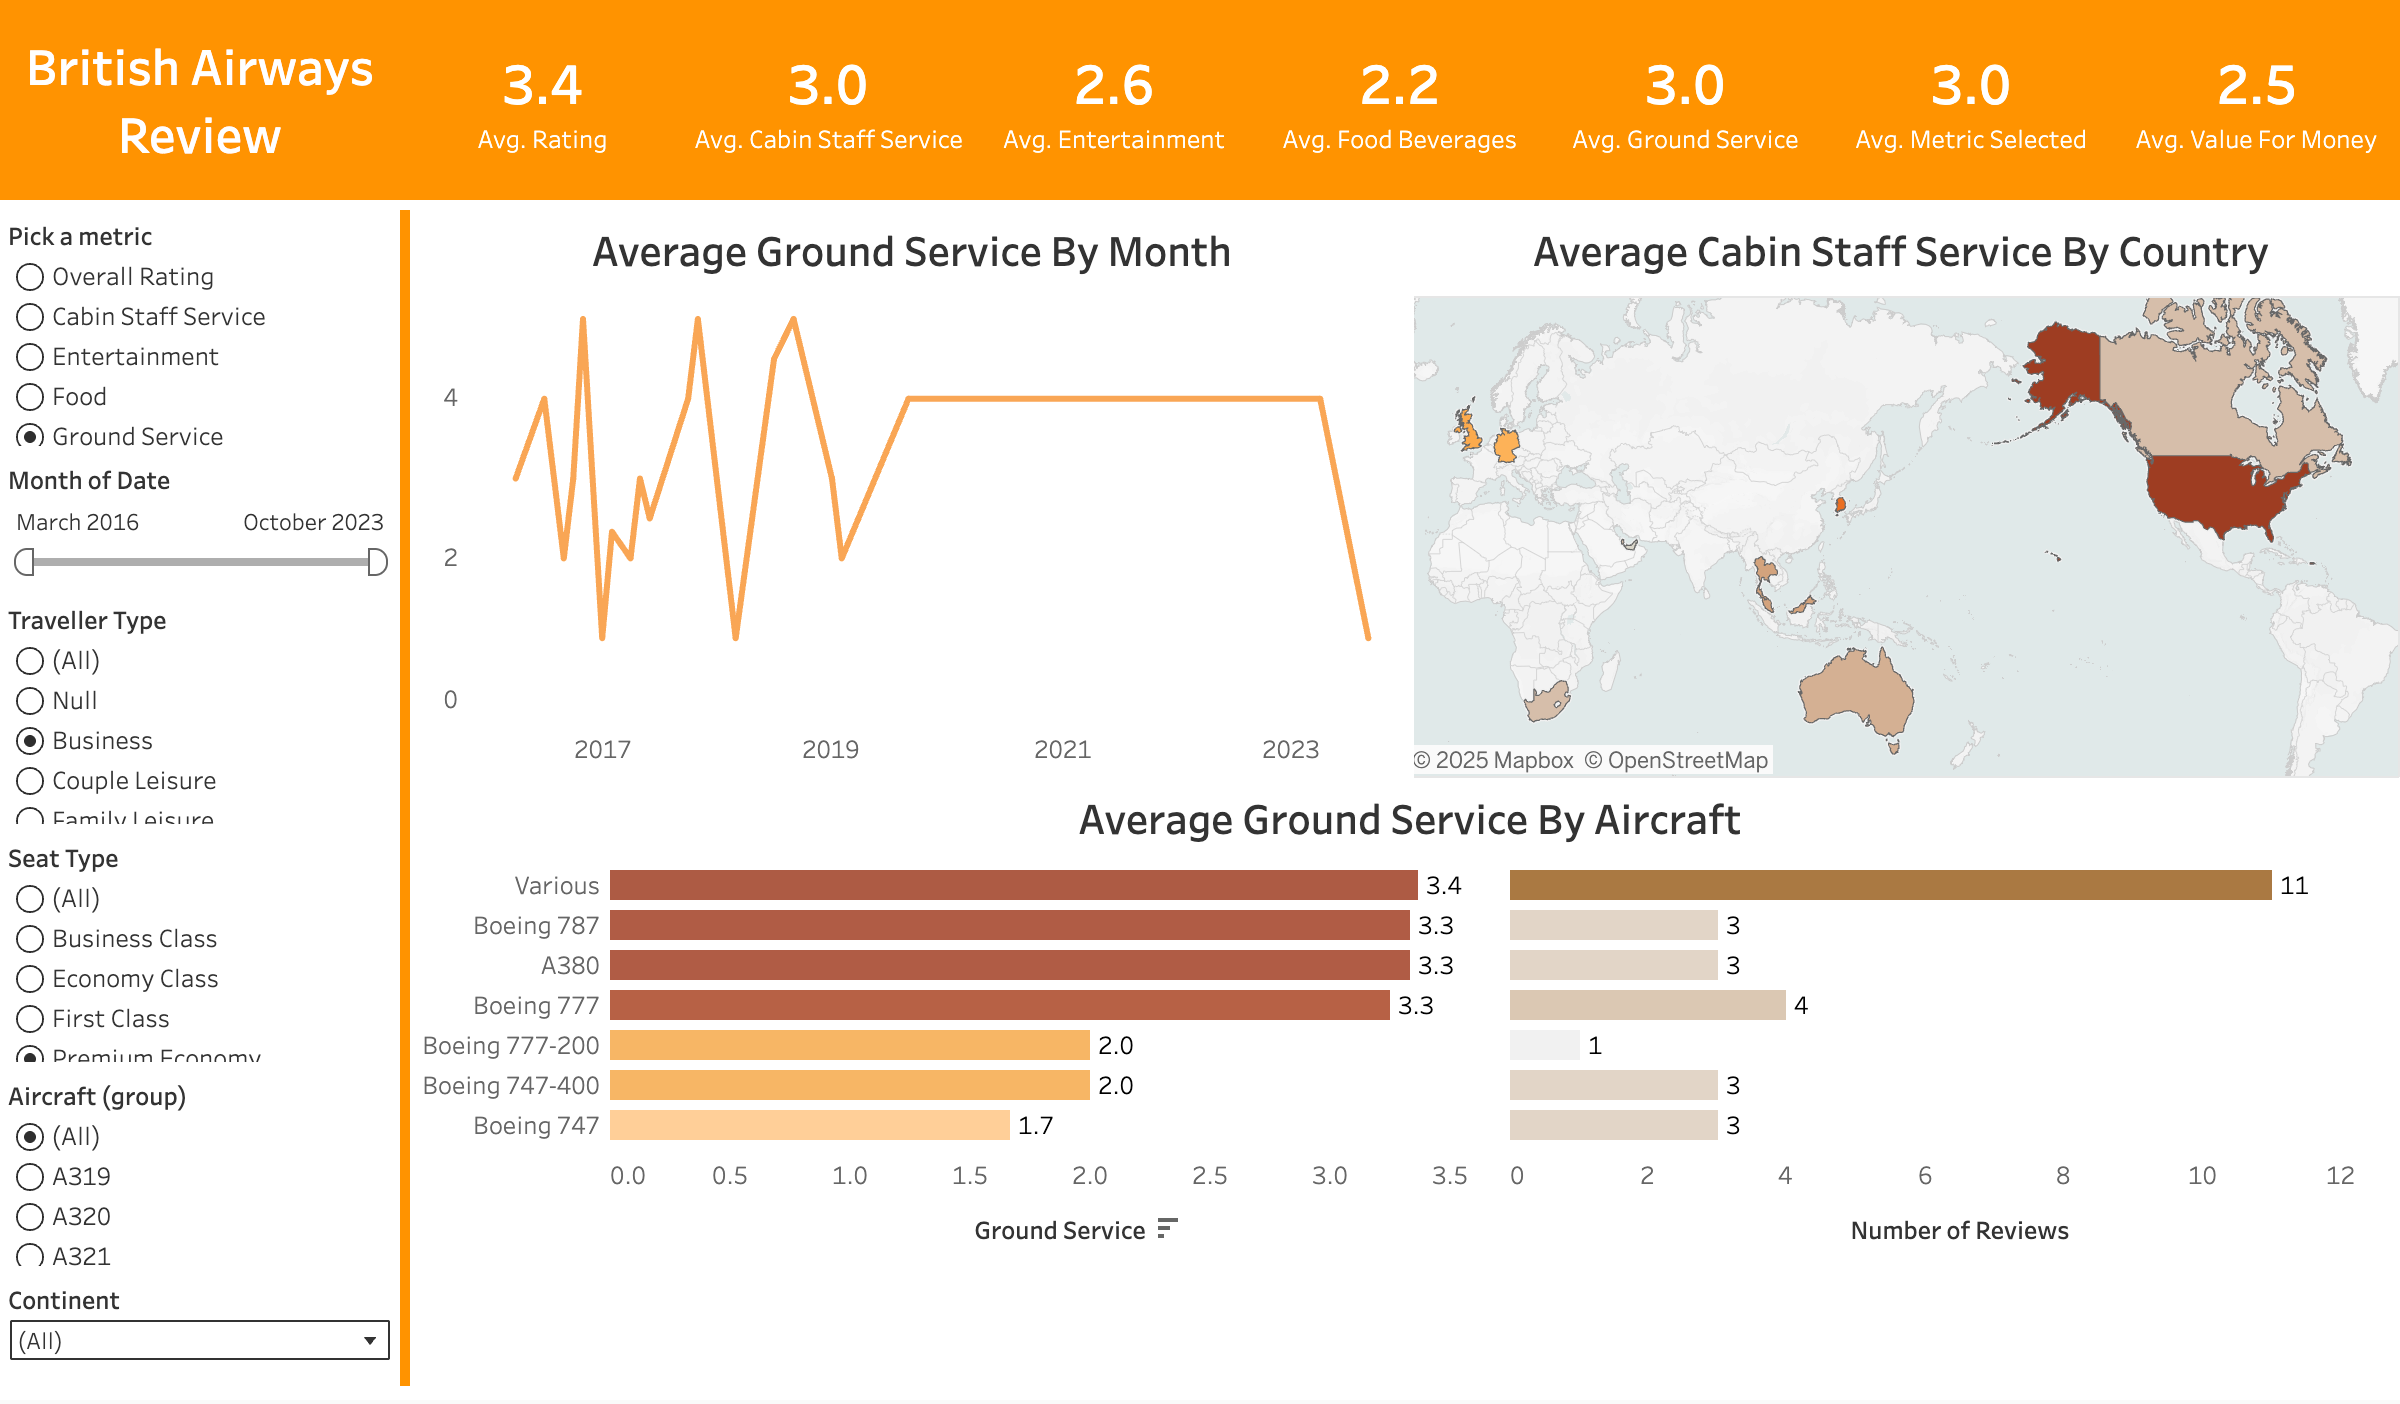Click the sort icon beside Ground Service axis
The width and height of the screenshot is (2400, 1404).
pyautogui.click(x=1167, y=1229)
